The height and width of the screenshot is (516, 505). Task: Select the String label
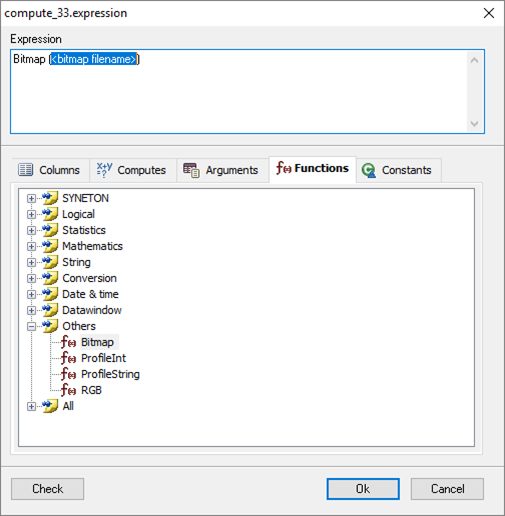tap(76, 262)
